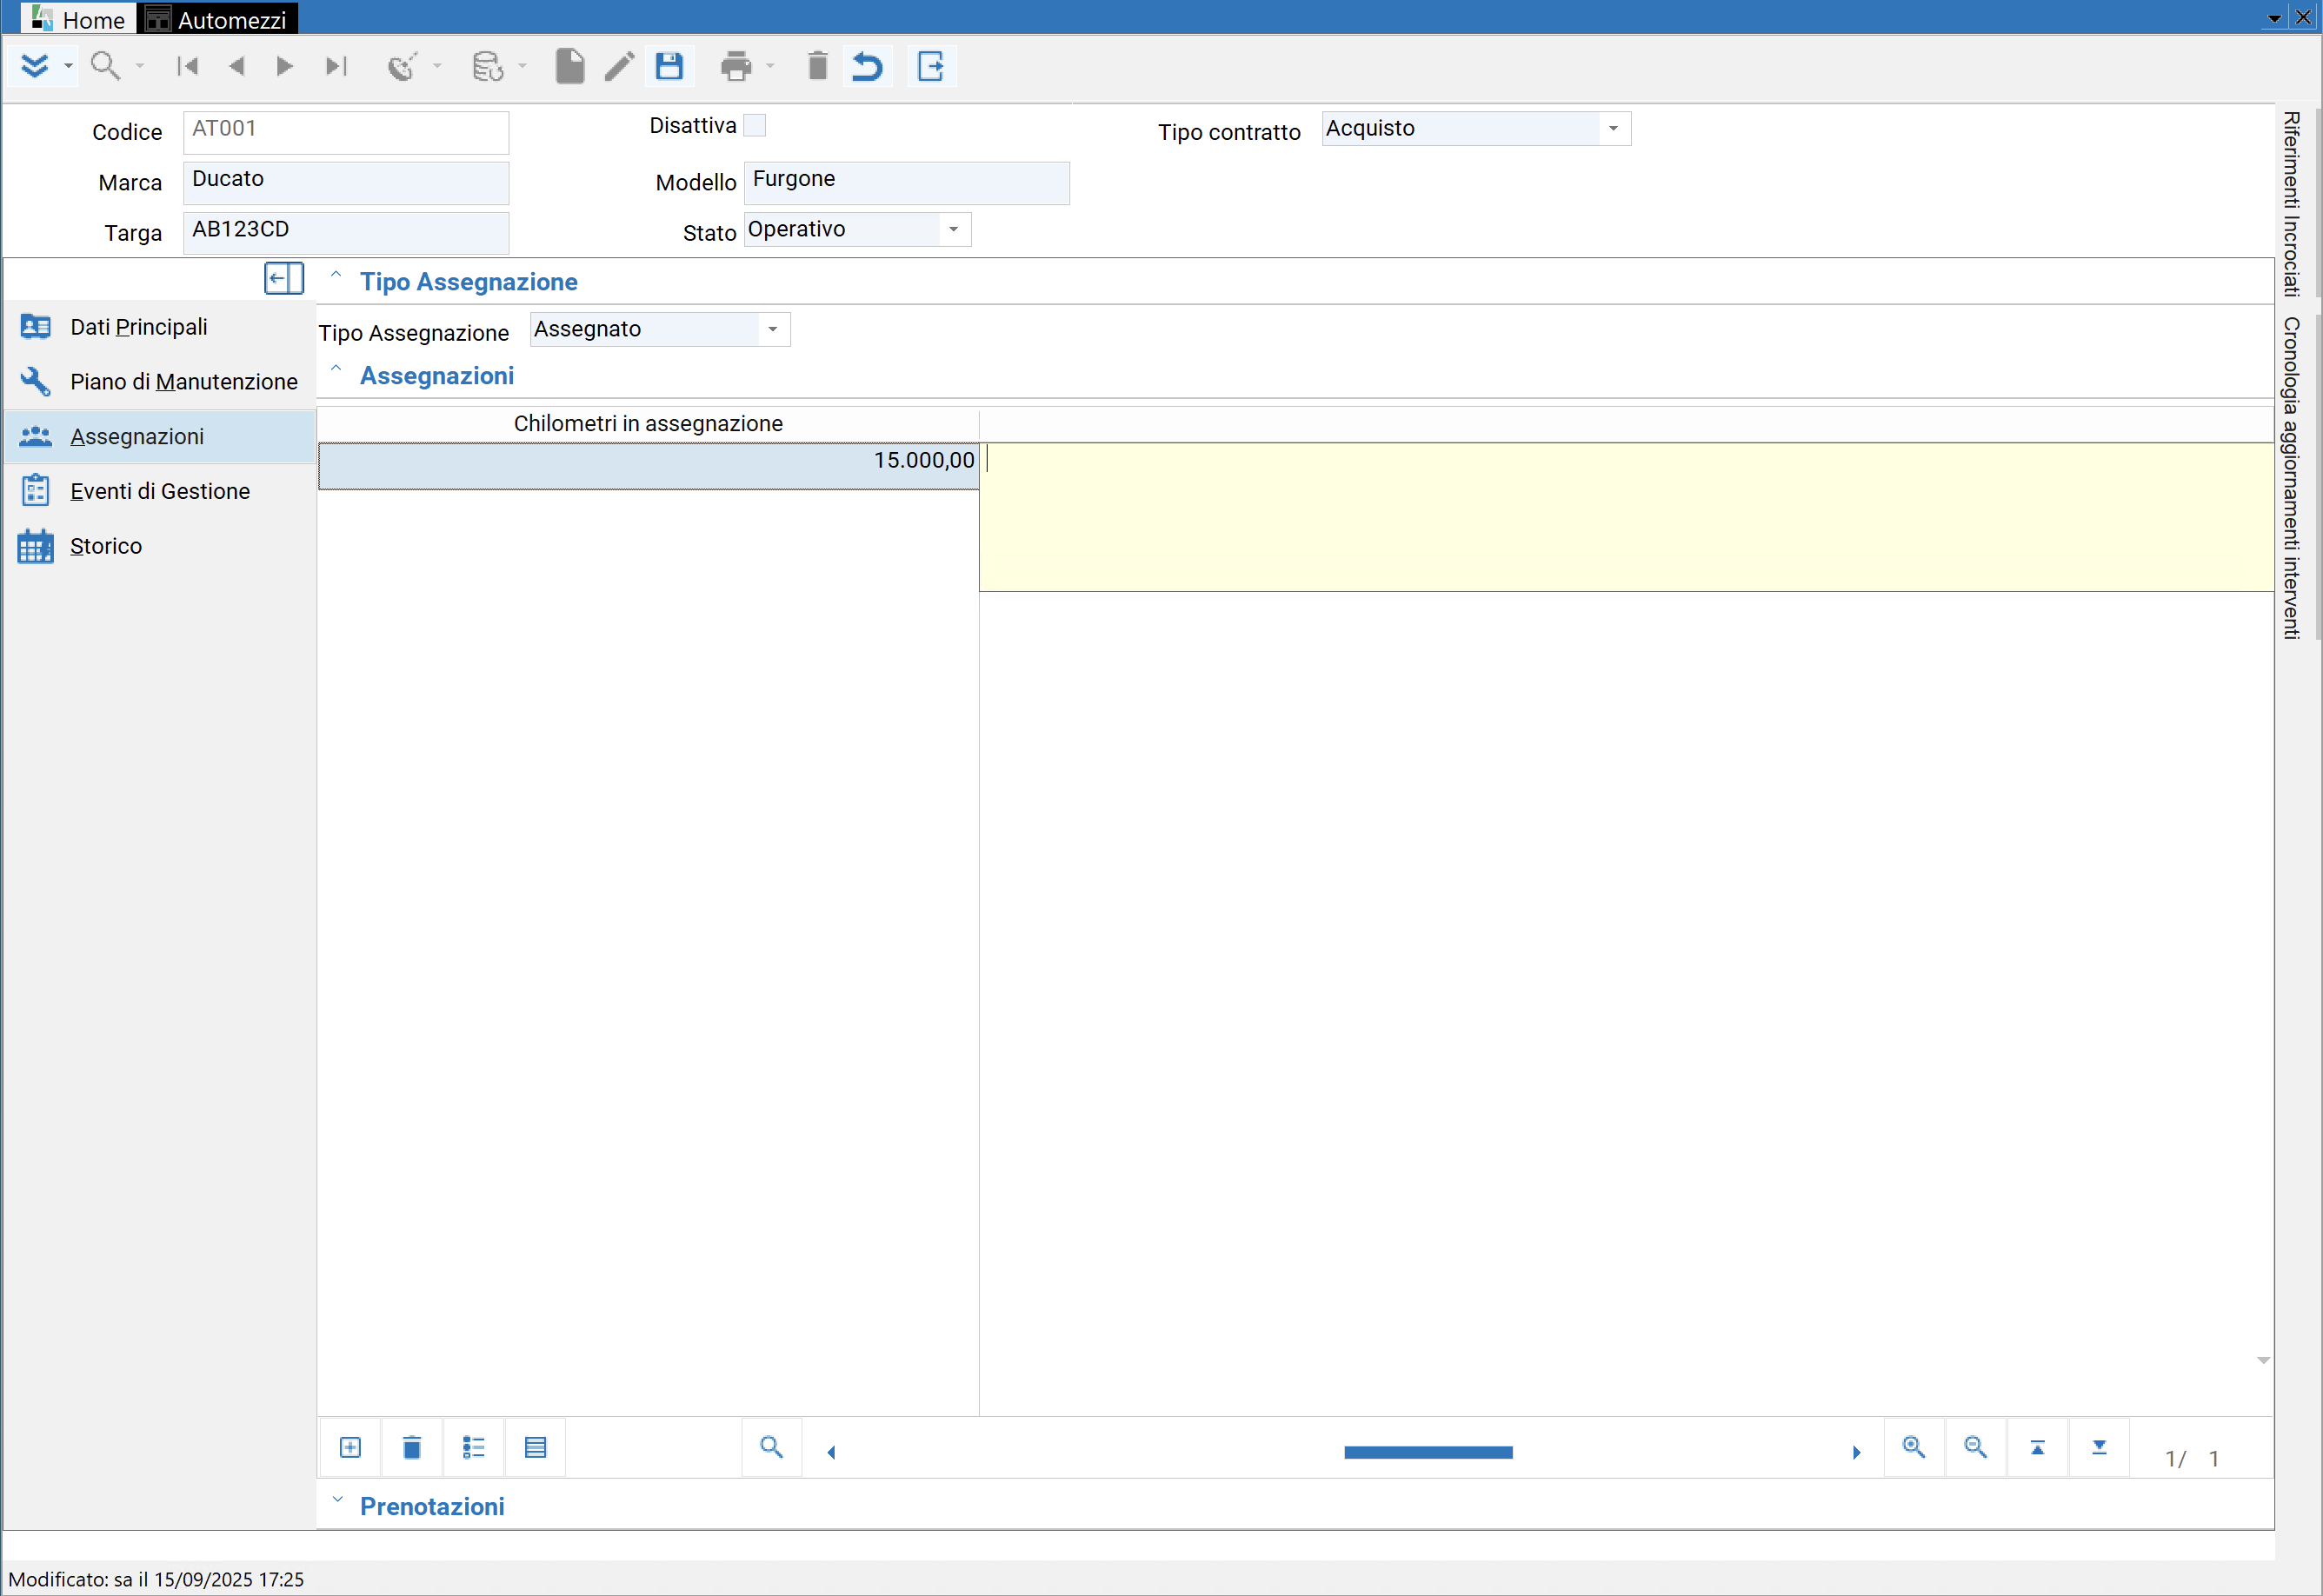This screenshot has width=2323, height=1596.
Task: Go to previous record
Action: (x=237, y=66)
